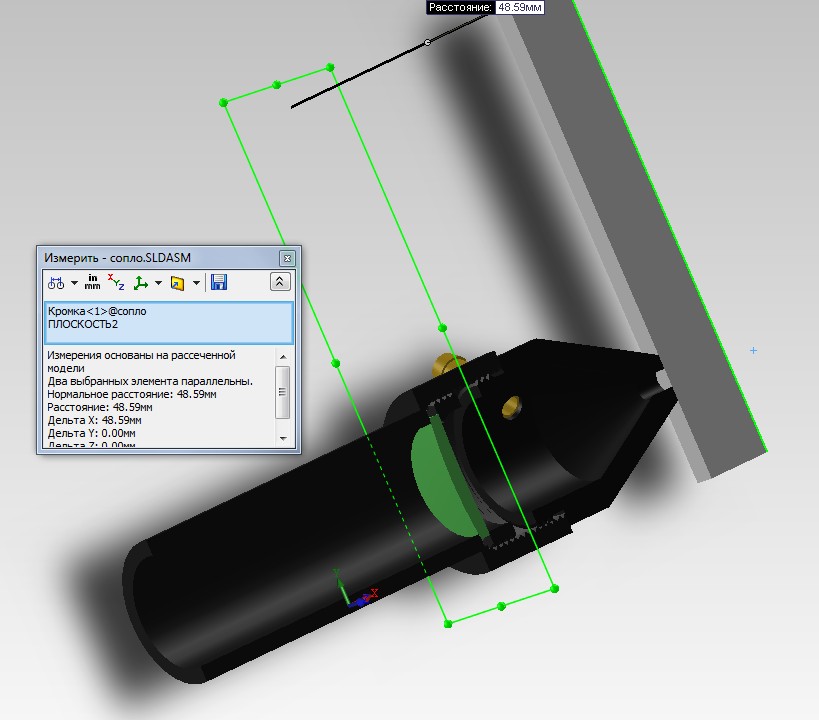Select Кромка<1>@сопло in the selection list

click(97, 311)
